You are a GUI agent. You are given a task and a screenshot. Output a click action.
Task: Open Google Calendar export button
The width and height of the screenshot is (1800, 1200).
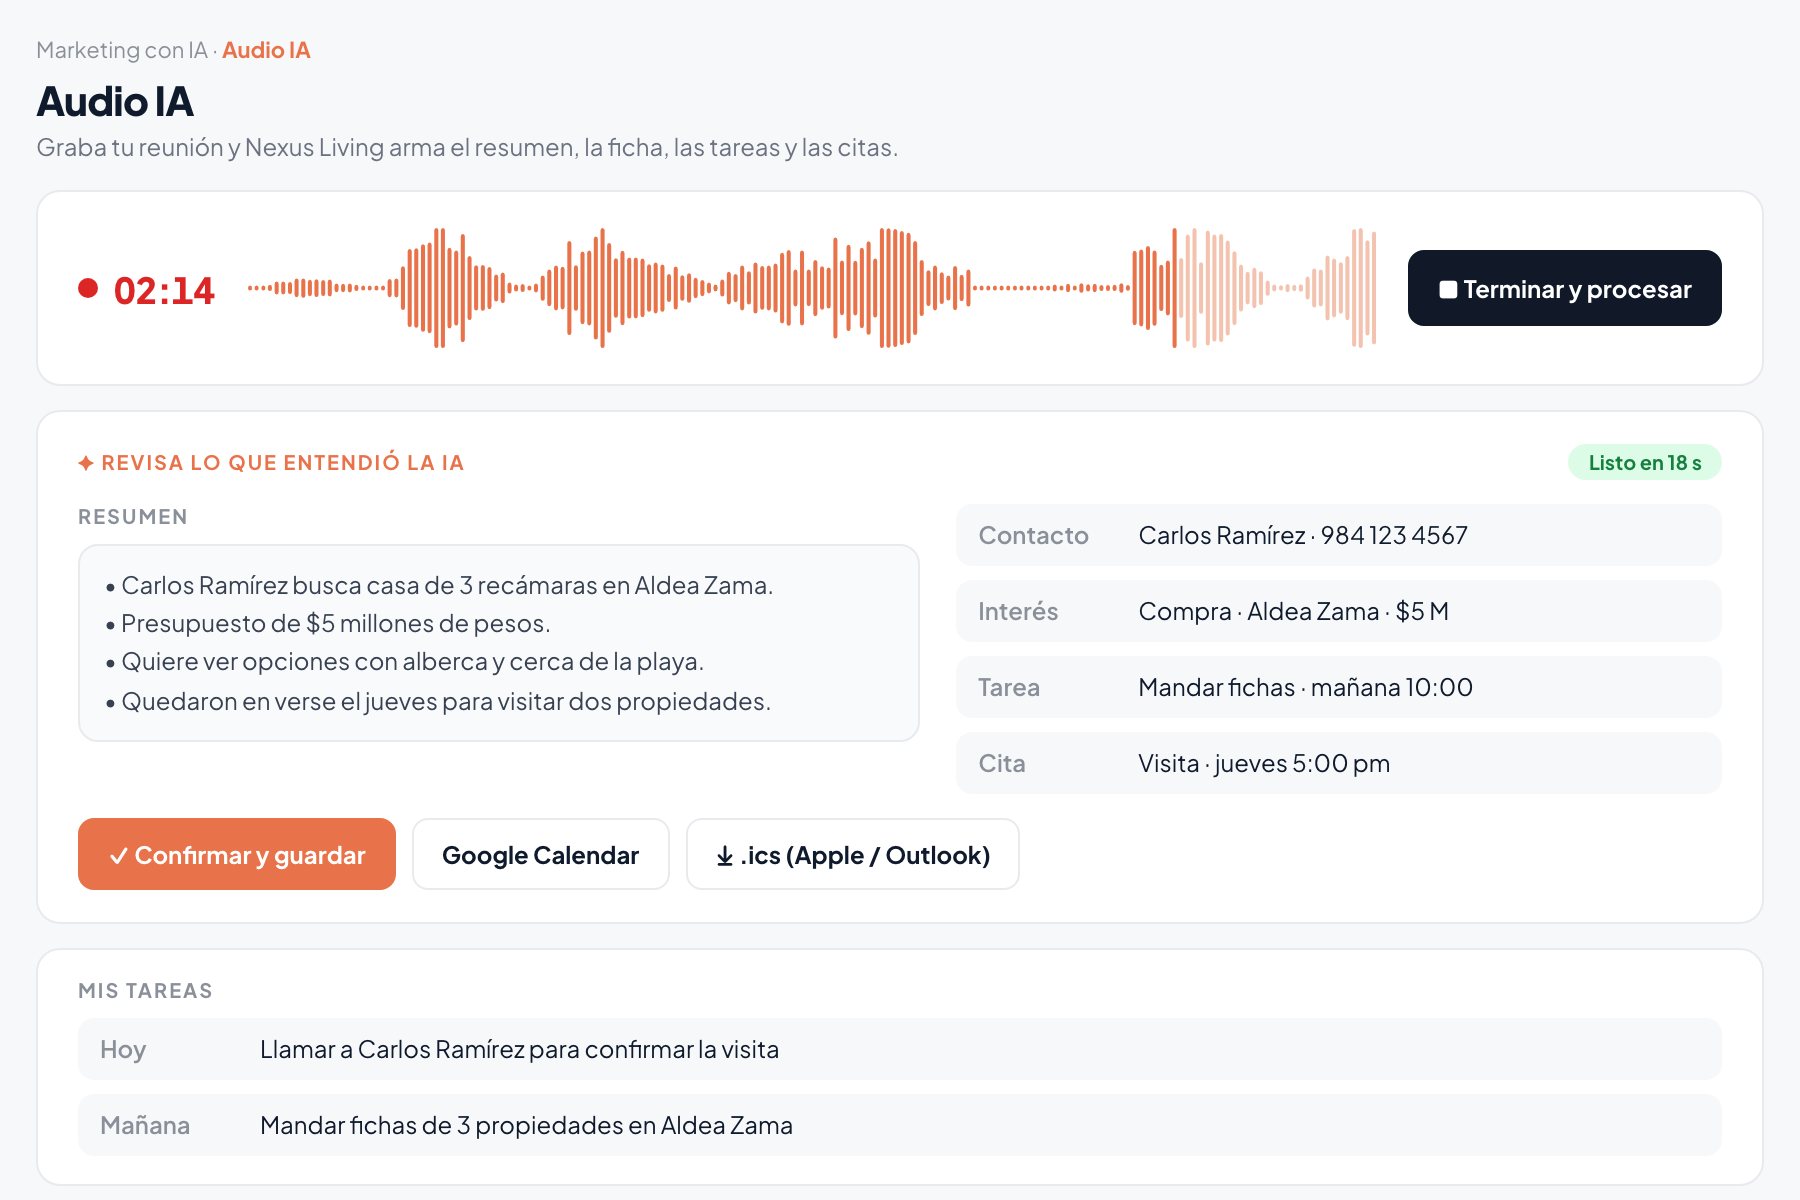coord(541,854)
